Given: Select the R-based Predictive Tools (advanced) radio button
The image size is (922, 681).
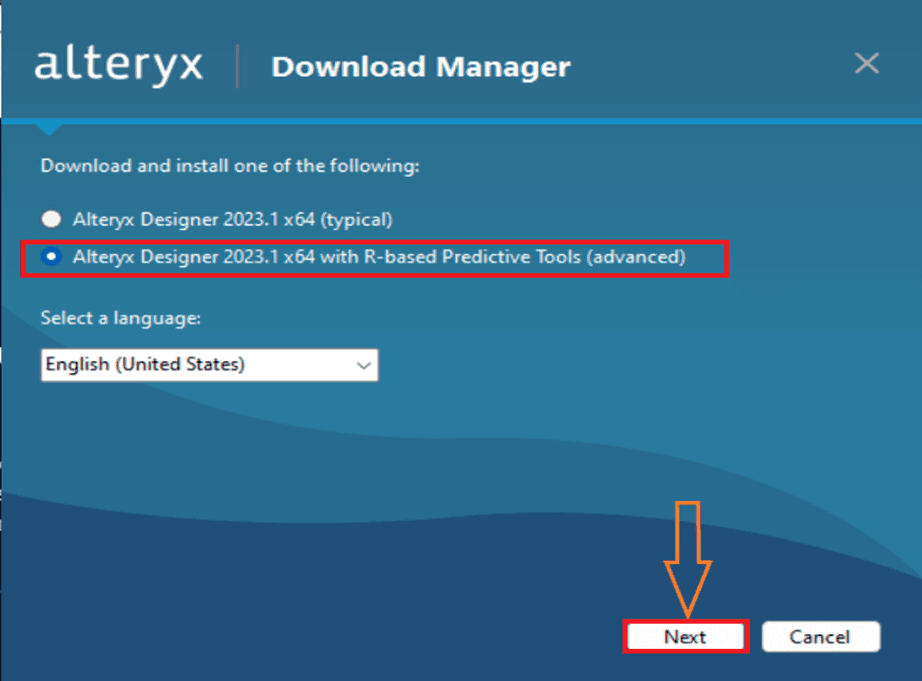Looking at the screenshot, I should tap(51, 256).
